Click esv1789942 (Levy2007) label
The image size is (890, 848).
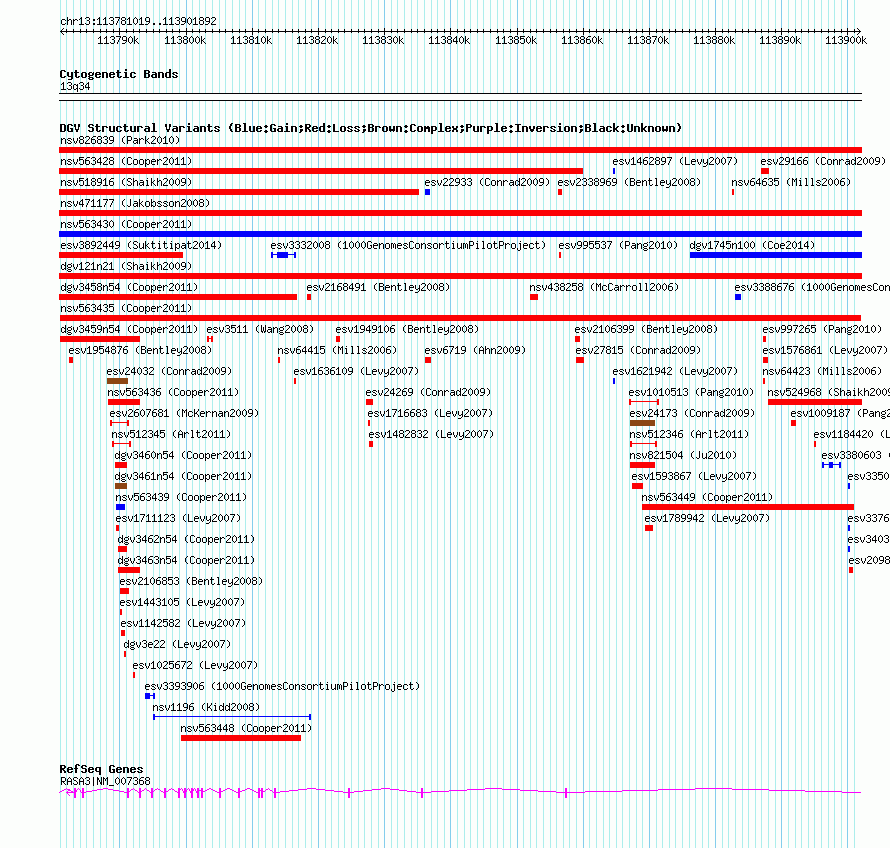[707, 518]
